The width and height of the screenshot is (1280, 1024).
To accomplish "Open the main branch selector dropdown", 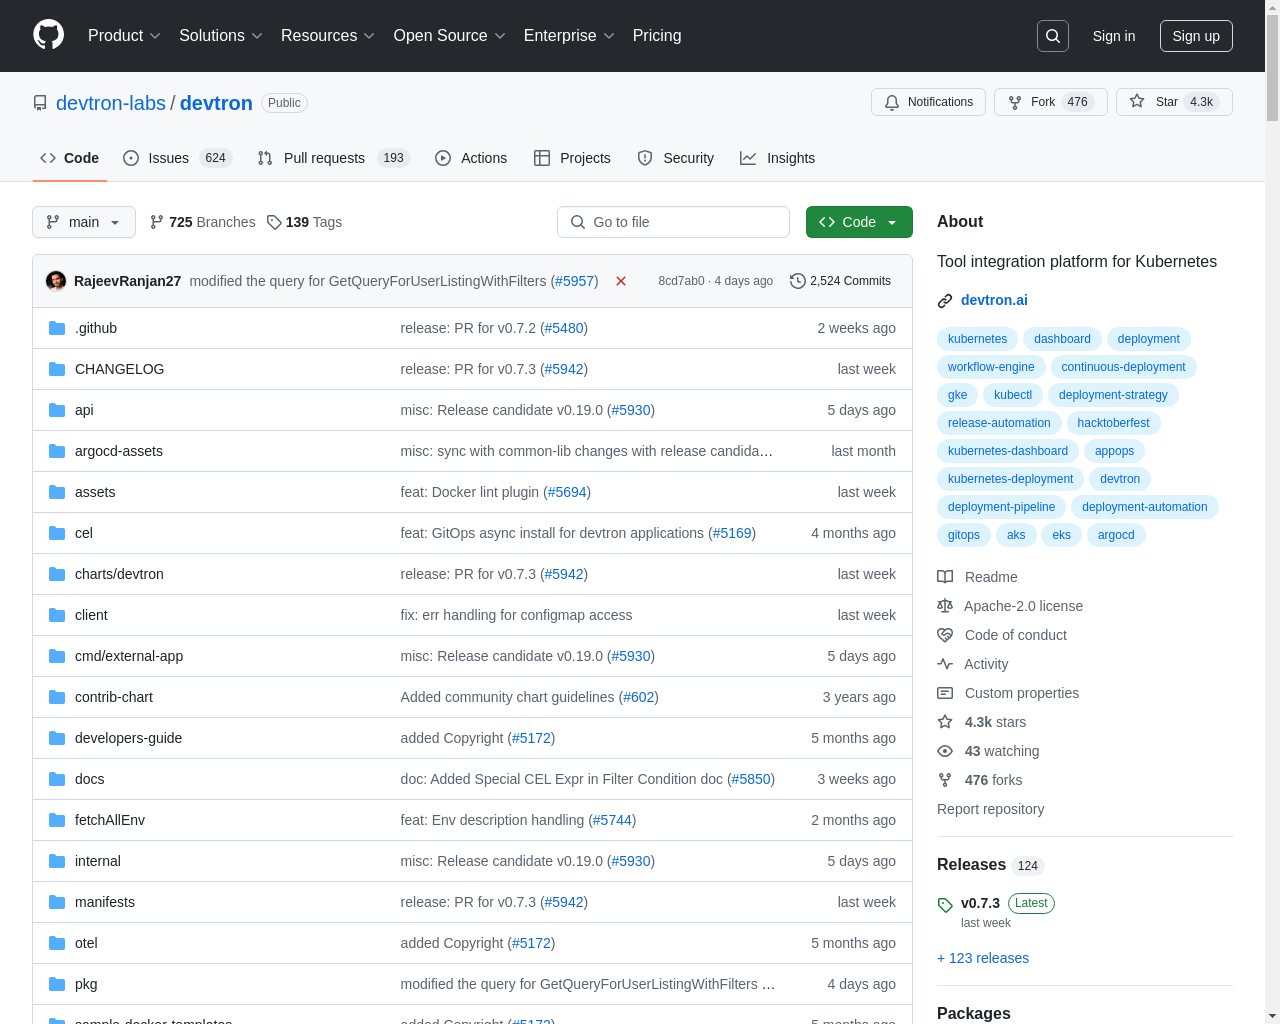I will 84,222.
